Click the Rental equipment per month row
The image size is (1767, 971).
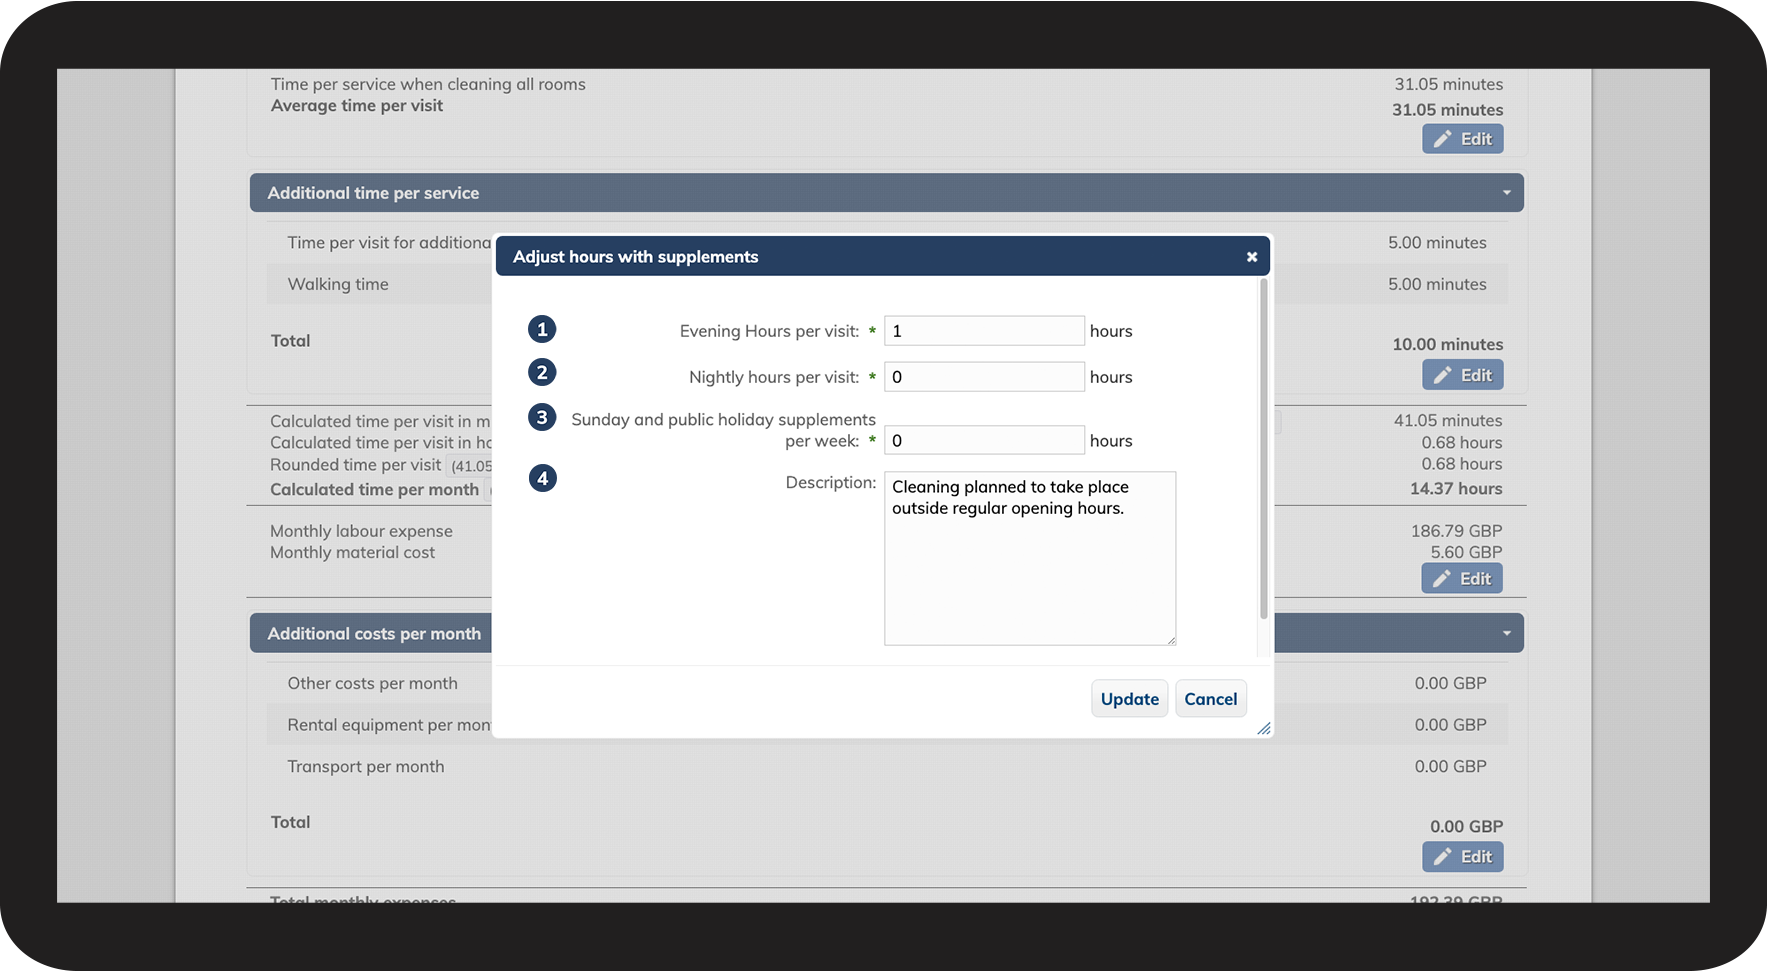click(x=886, y=724)
